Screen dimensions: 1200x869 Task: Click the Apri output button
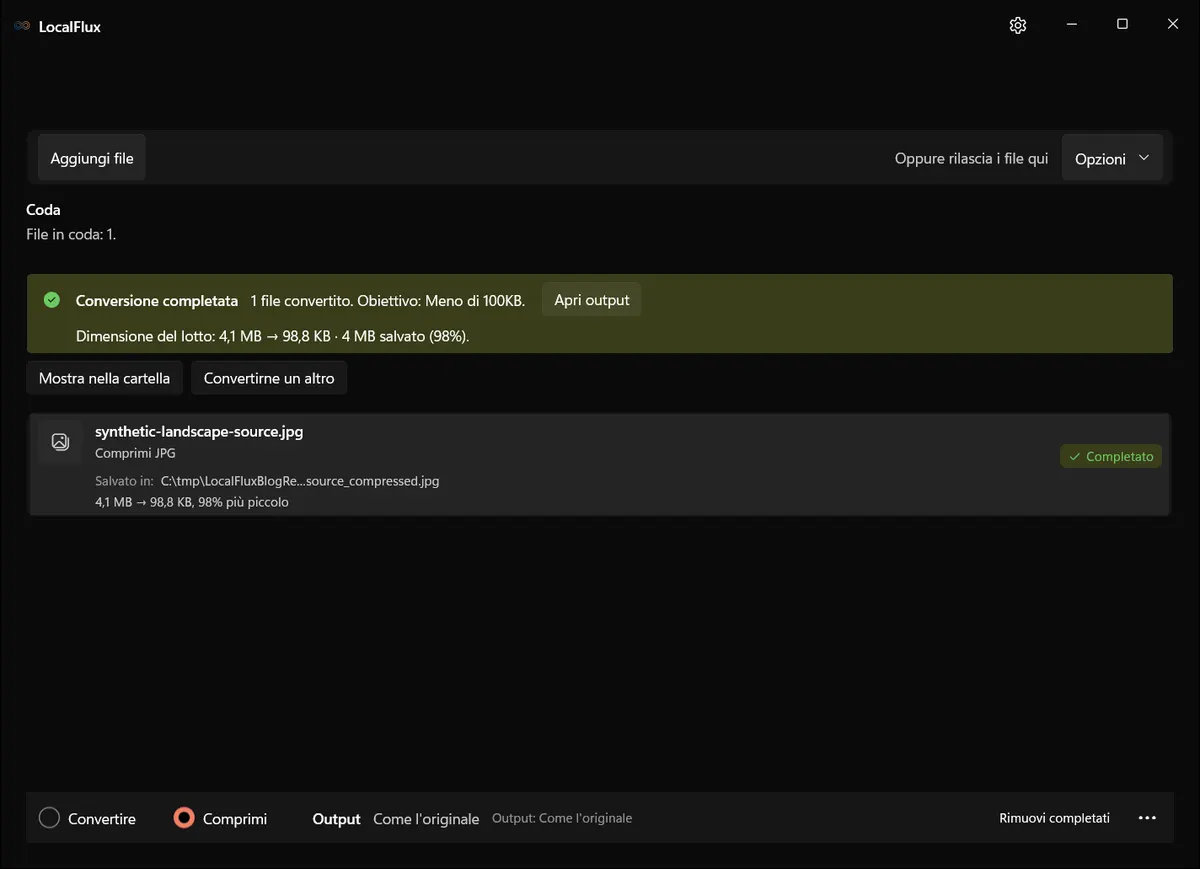pyautogui.click(x=592, y=300)
